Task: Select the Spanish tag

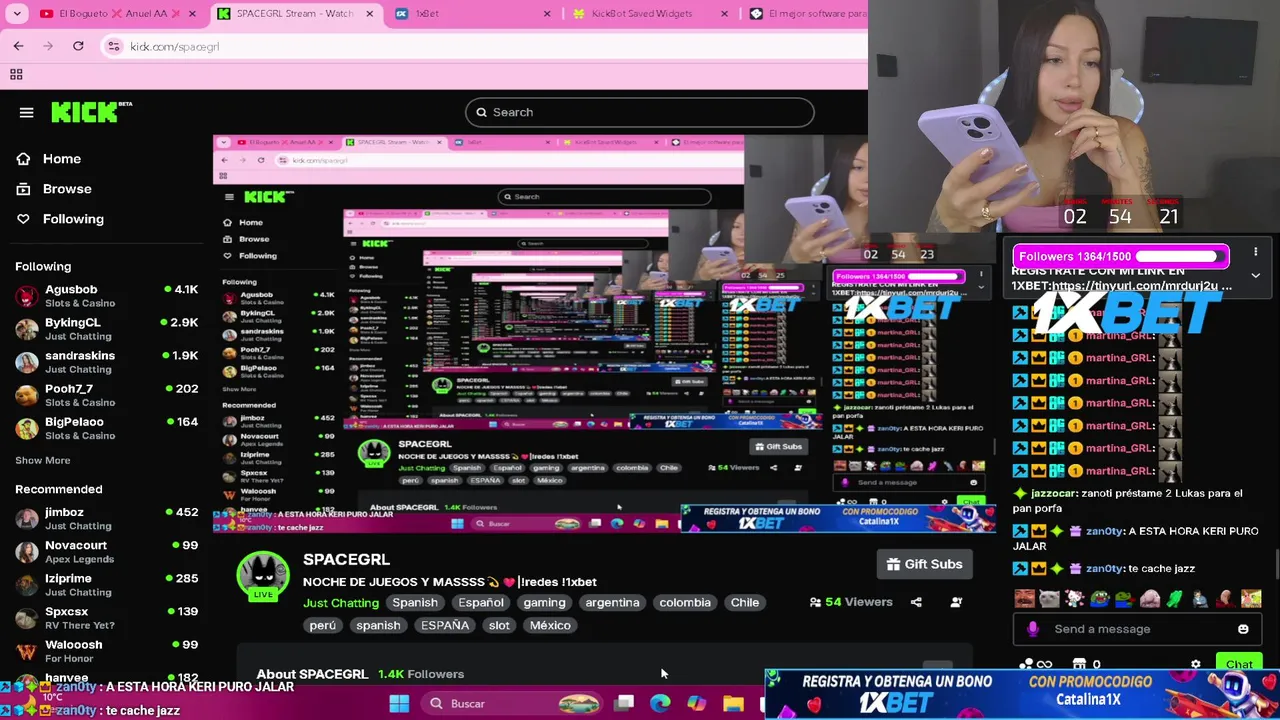Action: (415, 603)
